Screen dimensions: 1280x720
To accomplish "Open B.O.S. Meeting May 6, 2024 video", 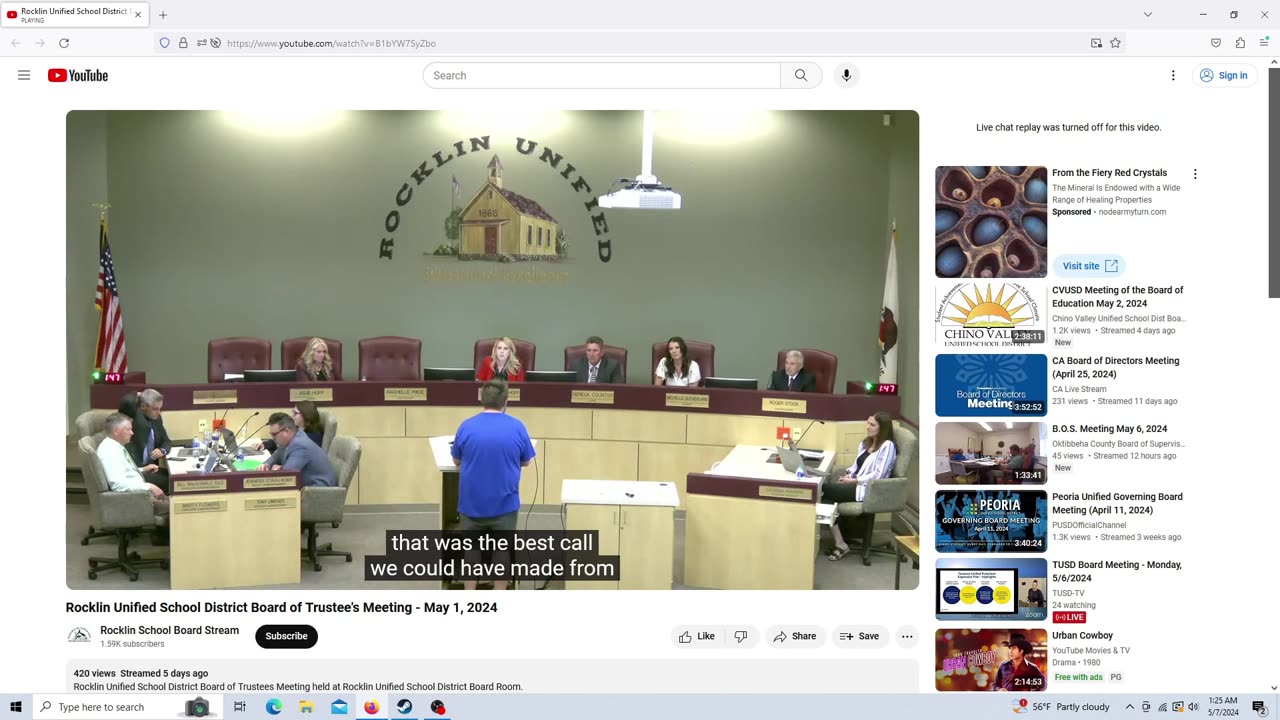I will 1109,429.
